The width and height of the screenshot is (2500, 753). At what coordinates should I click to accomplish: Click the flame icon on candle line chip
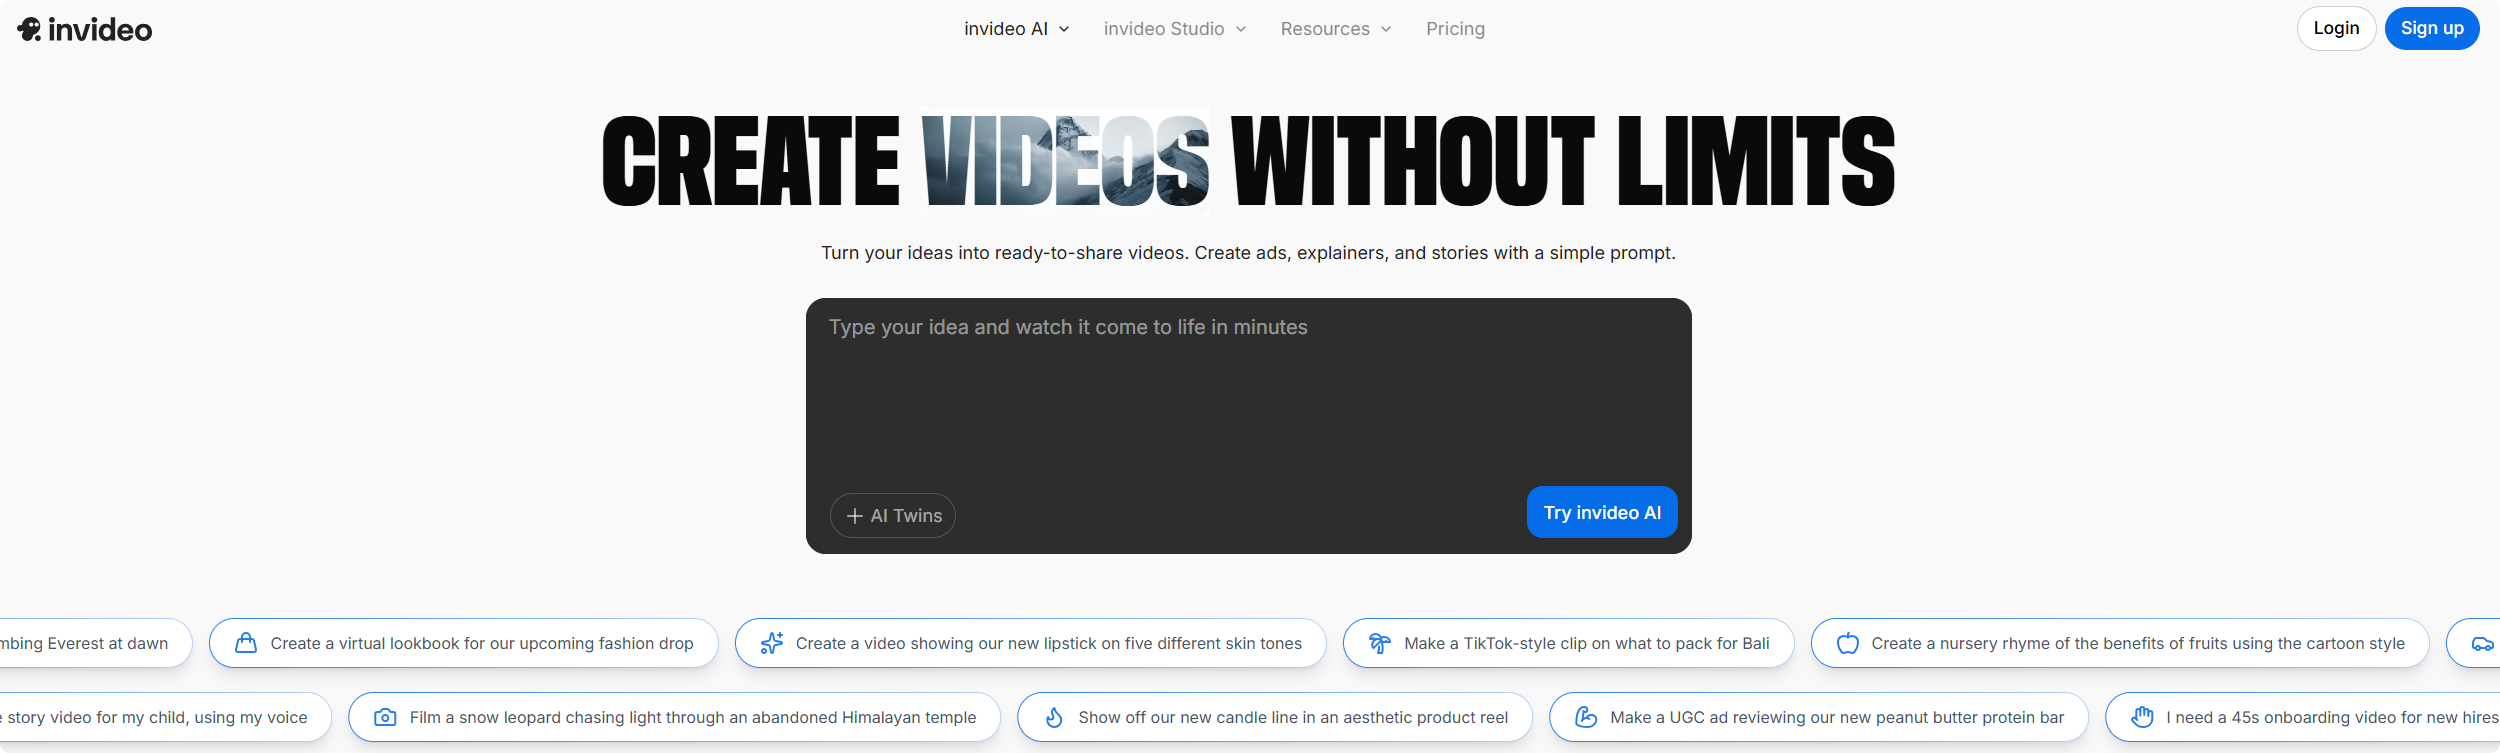pyautogui.click(x=1054, y=717)
